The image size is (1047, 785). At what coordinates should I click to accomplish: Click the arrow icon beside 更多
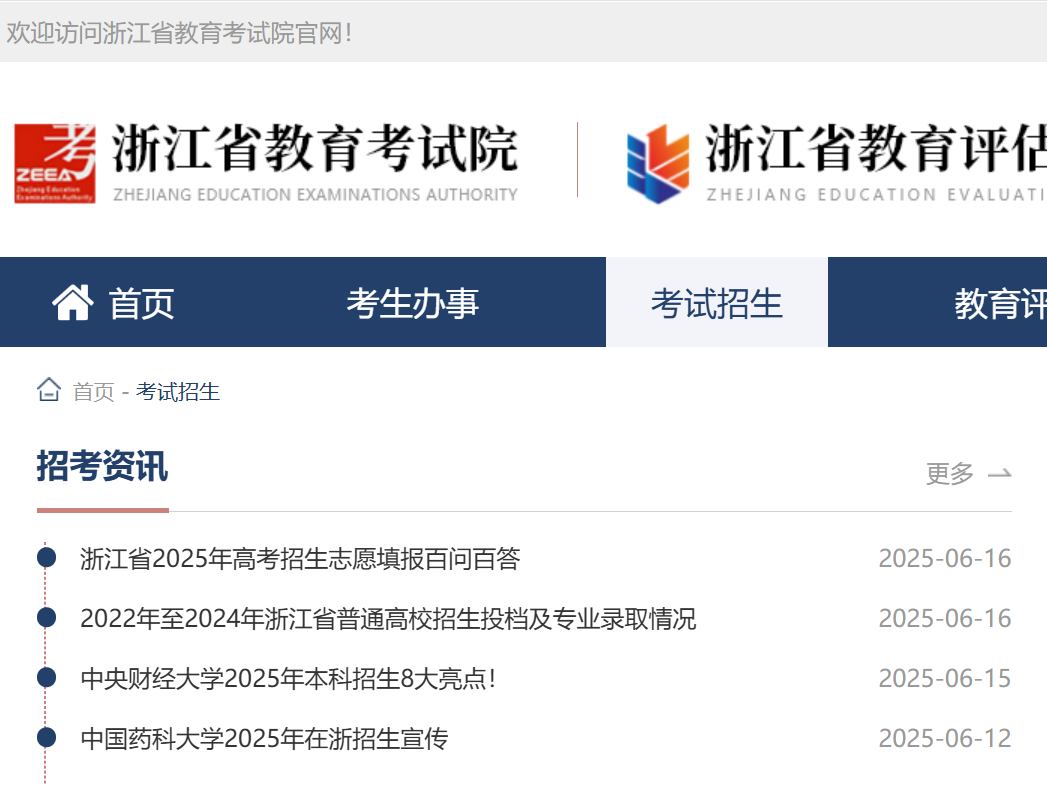(1000, 474)
